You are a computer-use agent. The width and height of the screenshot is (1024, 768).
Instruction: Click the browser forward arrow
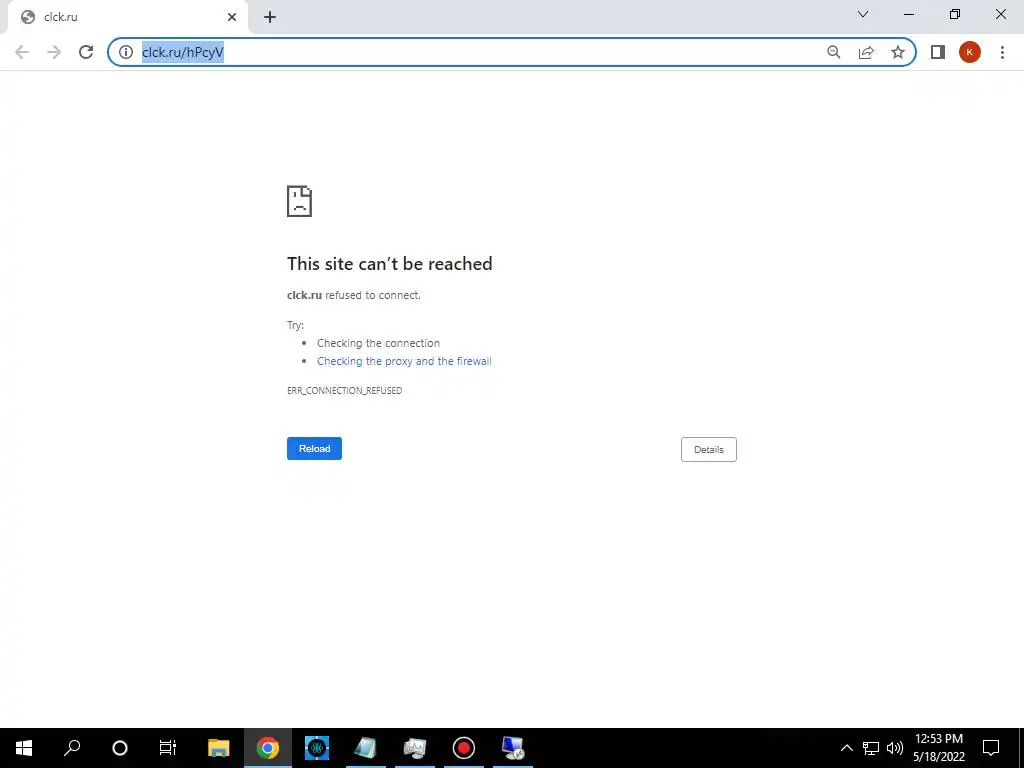tap(54, 52)
